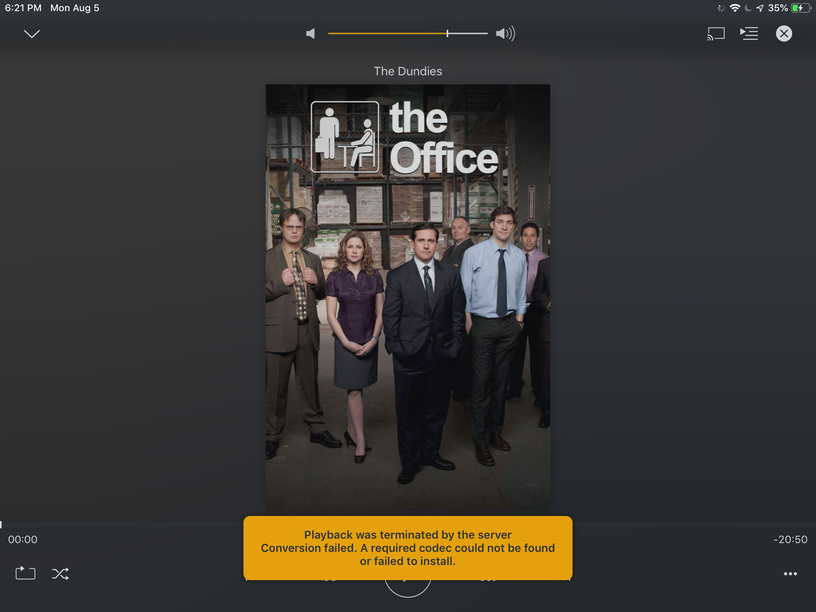The width and height of the screenshot is (816, 612).
Task: Dismiss the playback terminated error banner
Action: tap(408, 548)
